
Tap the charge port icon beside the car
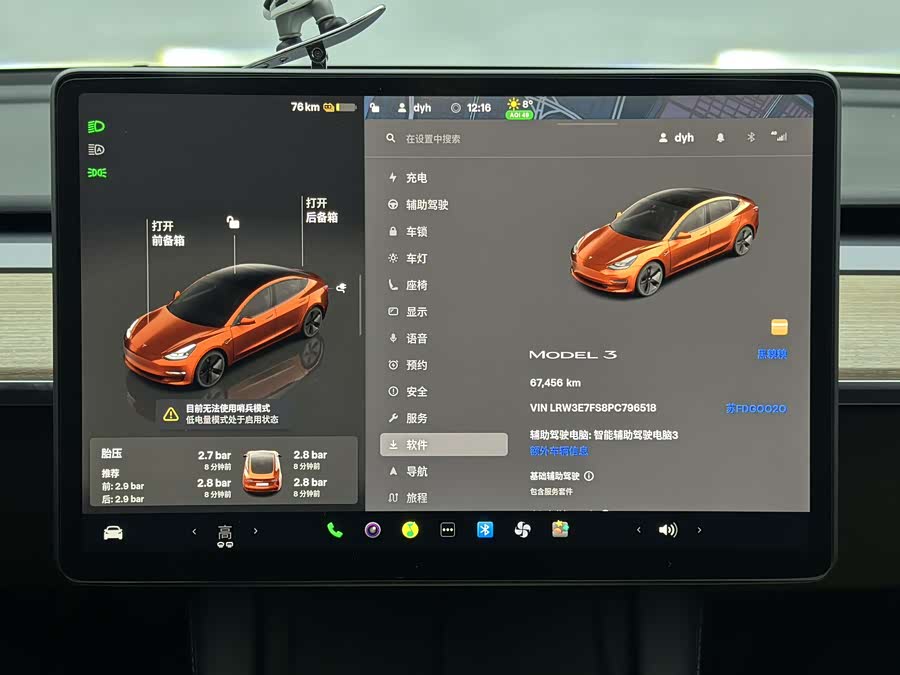click(x=342, y=288)
